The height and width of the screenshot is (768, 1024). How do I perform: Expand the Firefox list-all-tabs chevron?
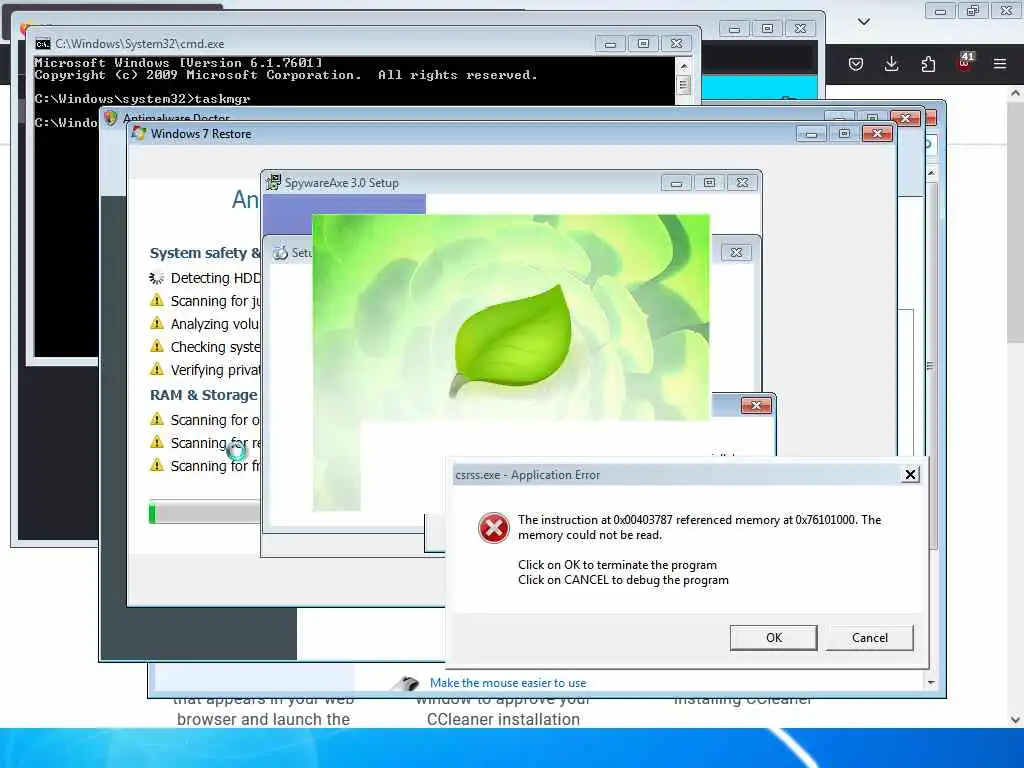pos(863,22)
